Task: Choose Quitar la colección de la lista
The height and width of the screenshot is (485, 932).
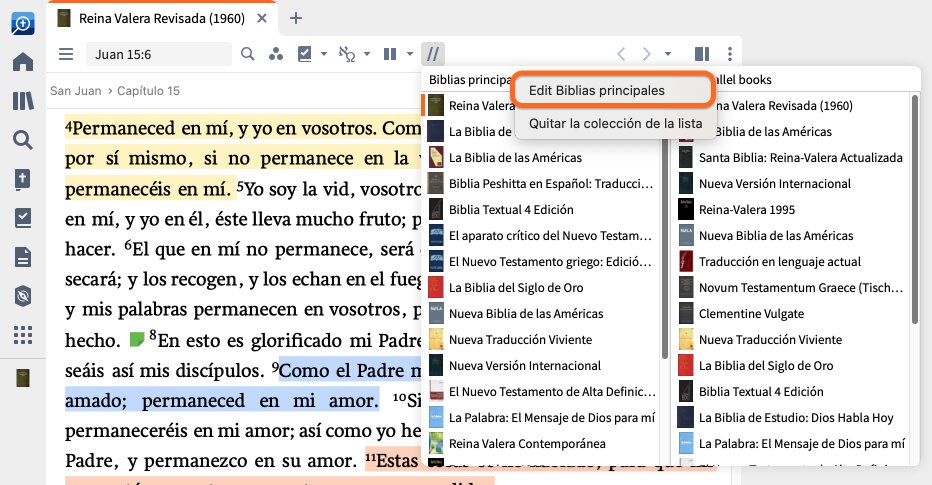Action: click(615, 123)
